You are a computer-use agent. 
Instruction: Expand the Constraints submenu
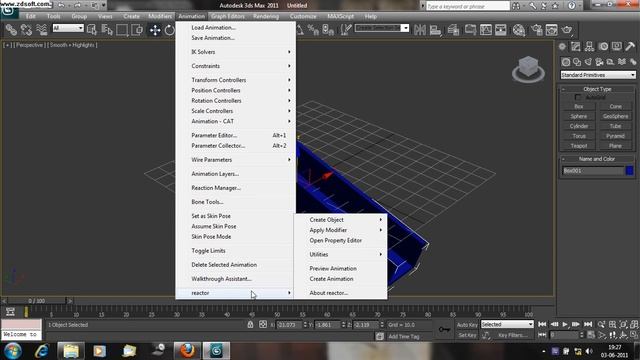click(x=236, y=66)
